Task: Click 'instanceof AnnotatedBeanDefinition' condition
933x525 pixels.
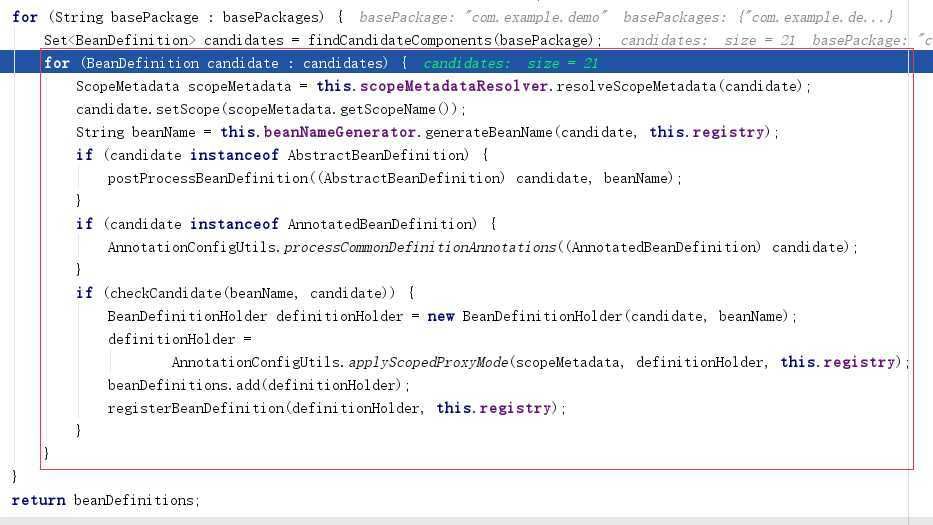Action: click(x=333, y=224)
